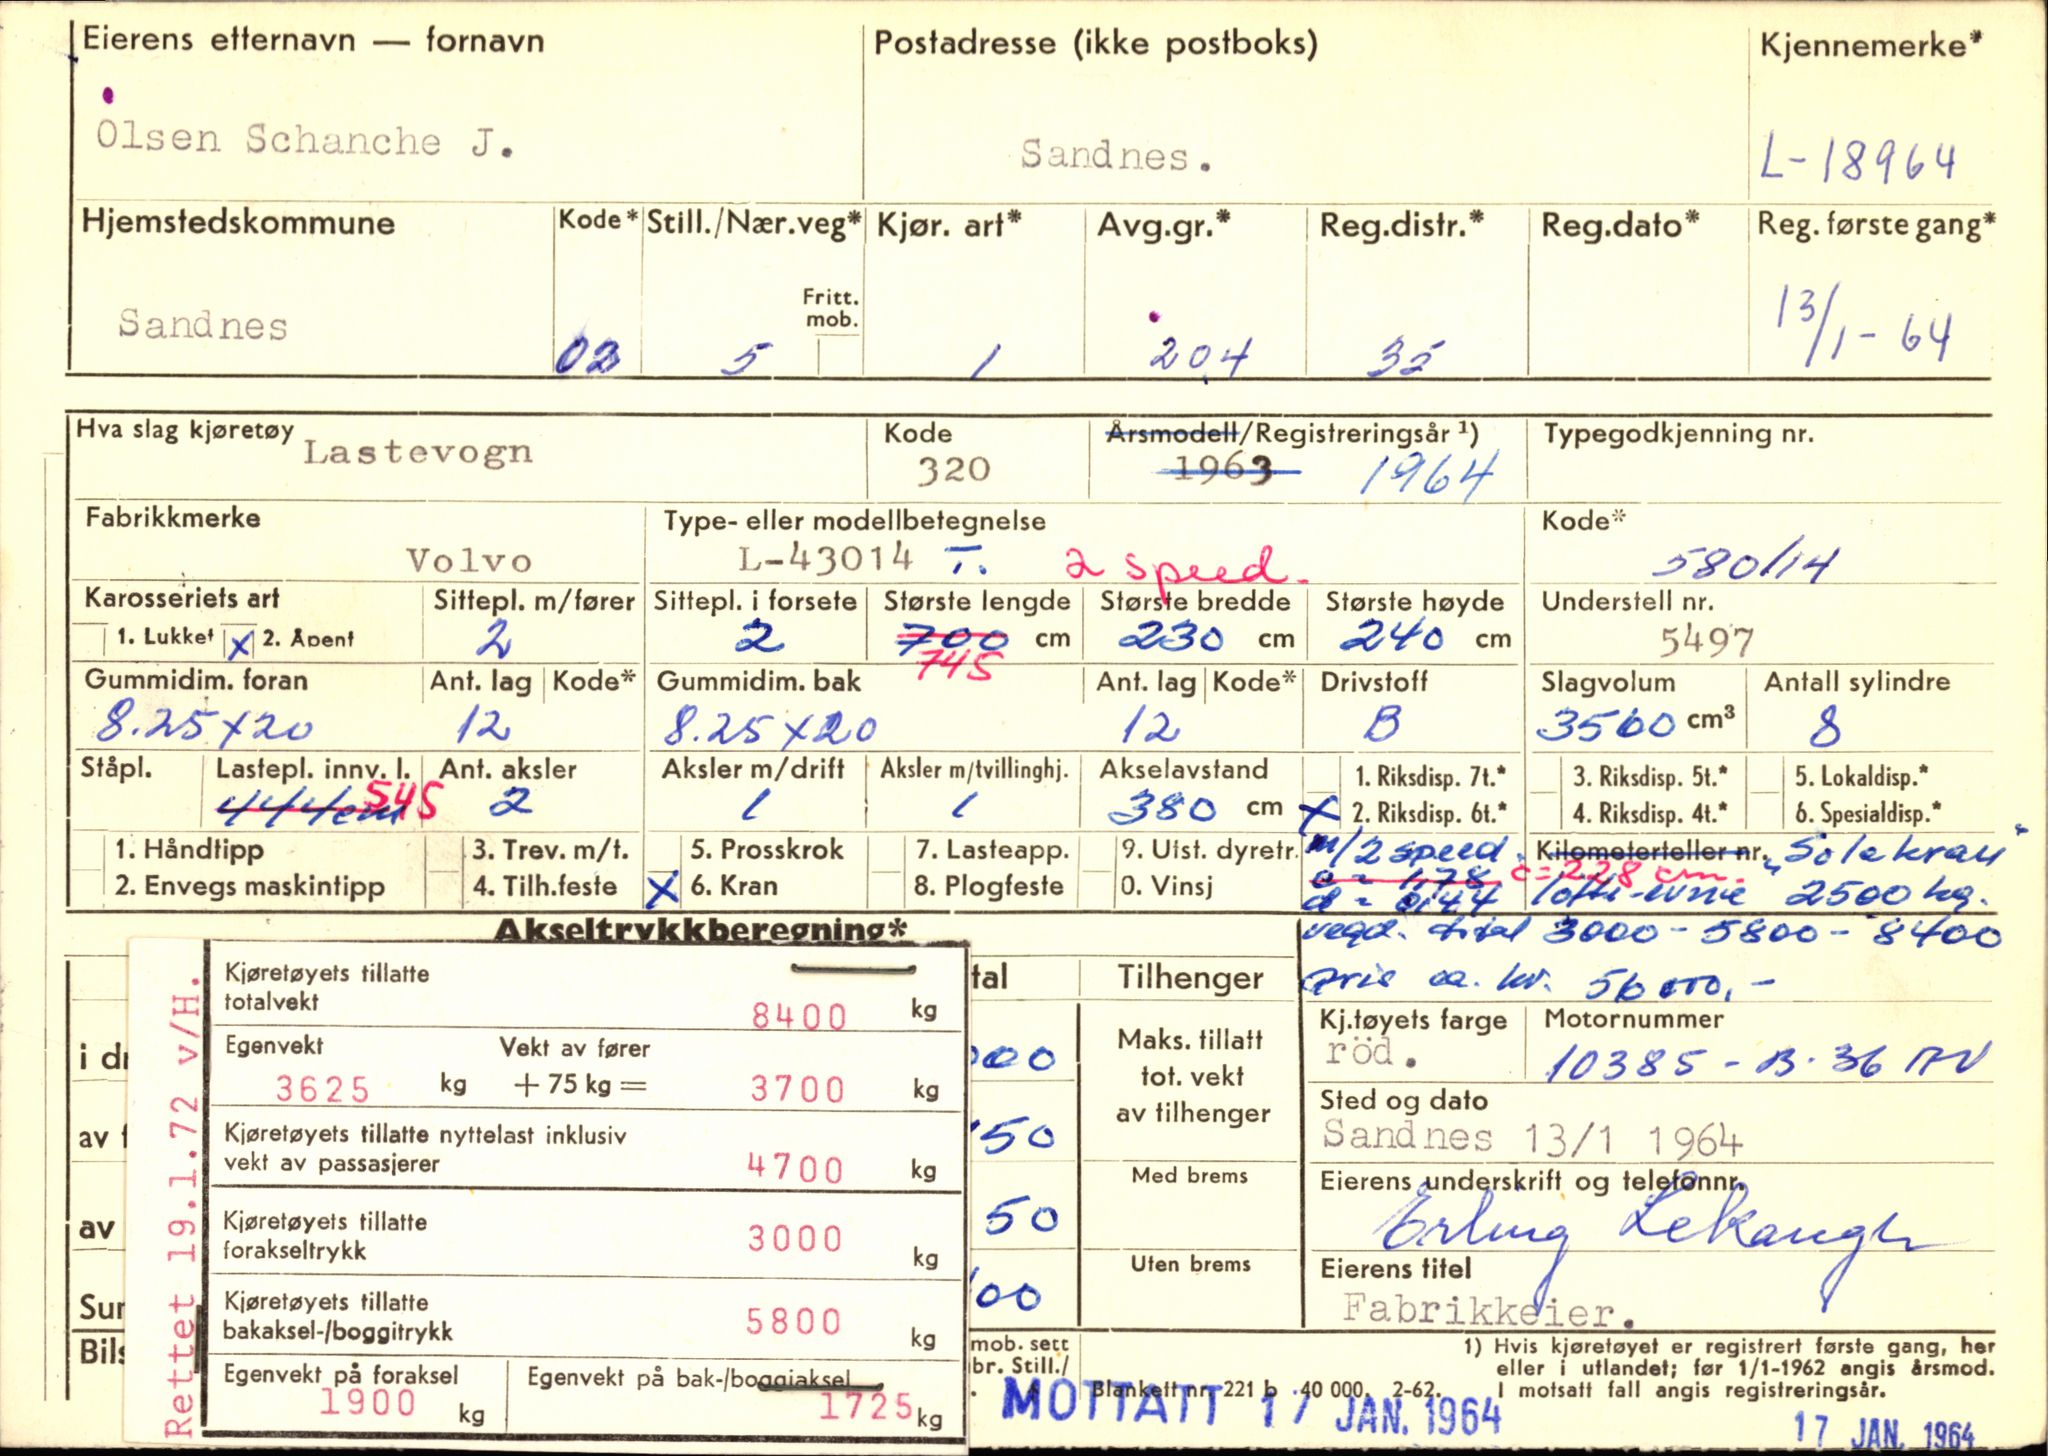Click the Kode value '320'
Image resolution: width=2048 pixels, height=1456 pixels.
tap(953, 470)
